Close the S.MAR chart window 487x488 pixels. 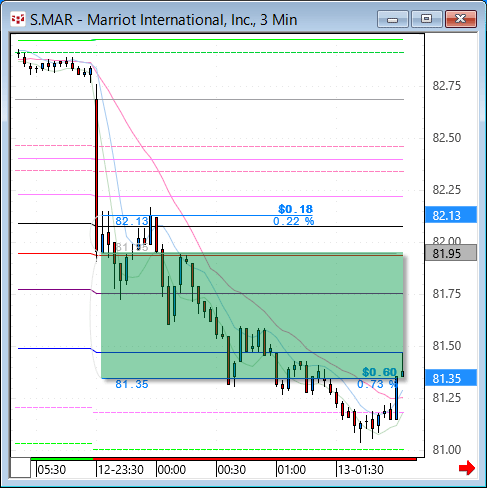[461, 19]
